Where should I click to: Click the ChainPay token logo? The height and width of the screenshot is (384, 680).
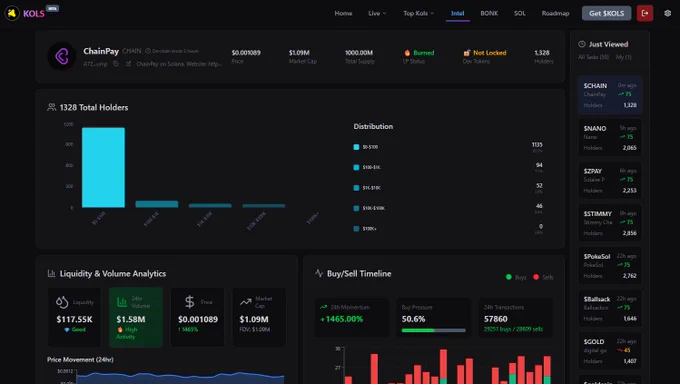click(62, 56)
